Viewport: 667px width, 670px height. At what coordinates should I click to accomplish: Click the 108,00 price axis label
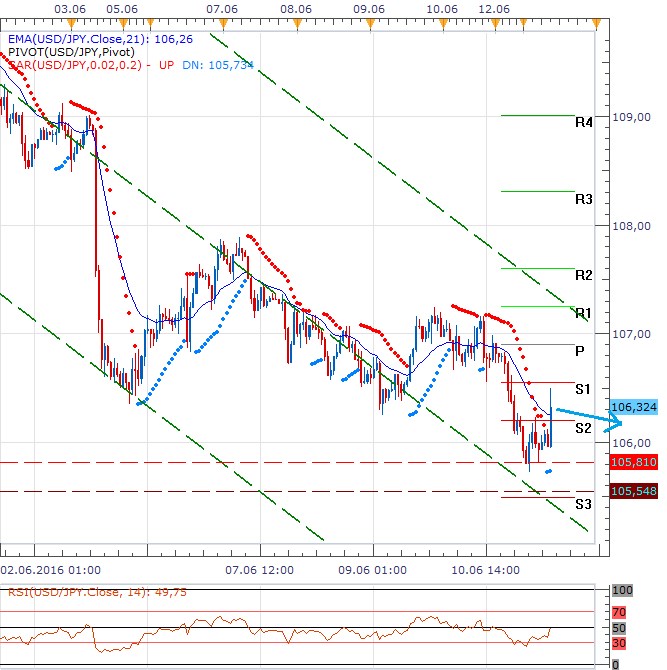point(632,226)
